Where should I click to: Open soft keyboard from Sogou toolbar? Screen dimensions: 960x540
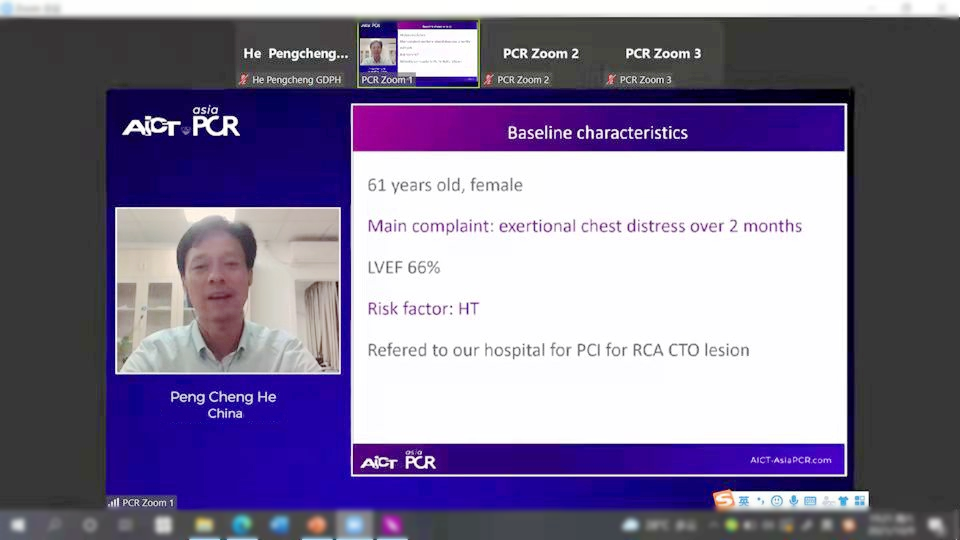(810, 500)
